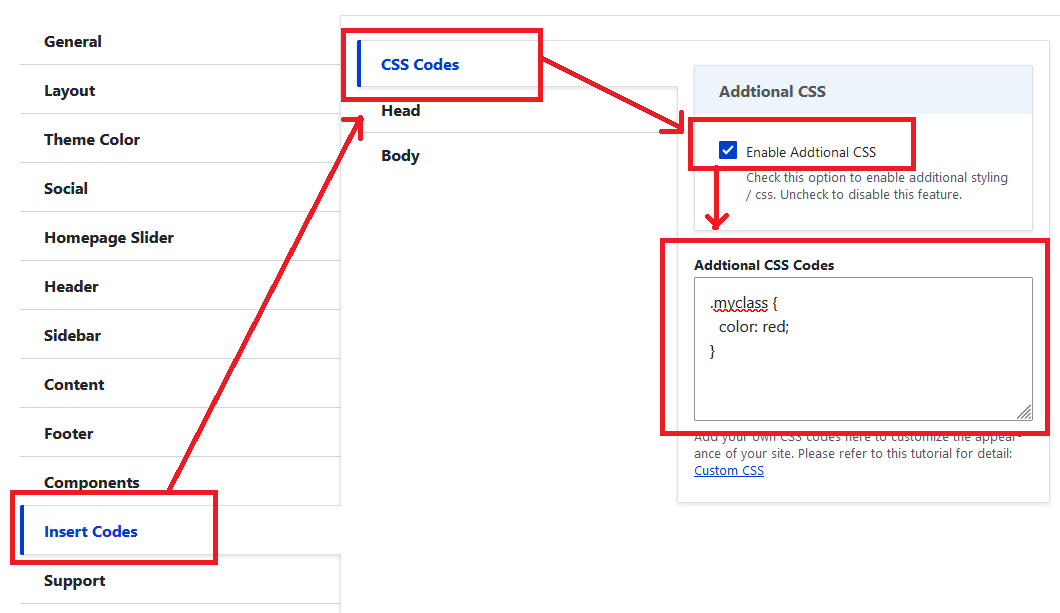This screenshot has width=1060, height=613.
Task: Click inside the Addtional CSS Codes textarea
Action: (862, 370)
